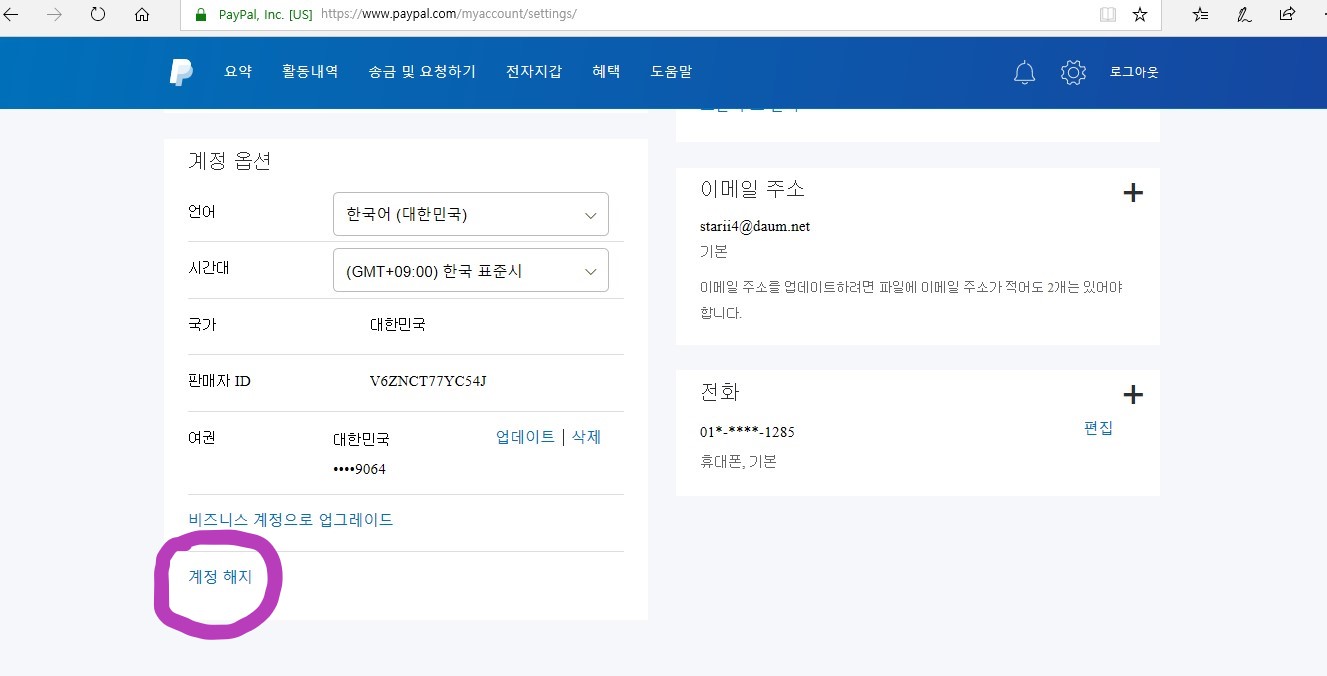Open the notifications bell
This screenshot has height=676, width=1327.
click(x=1024, y=72)
